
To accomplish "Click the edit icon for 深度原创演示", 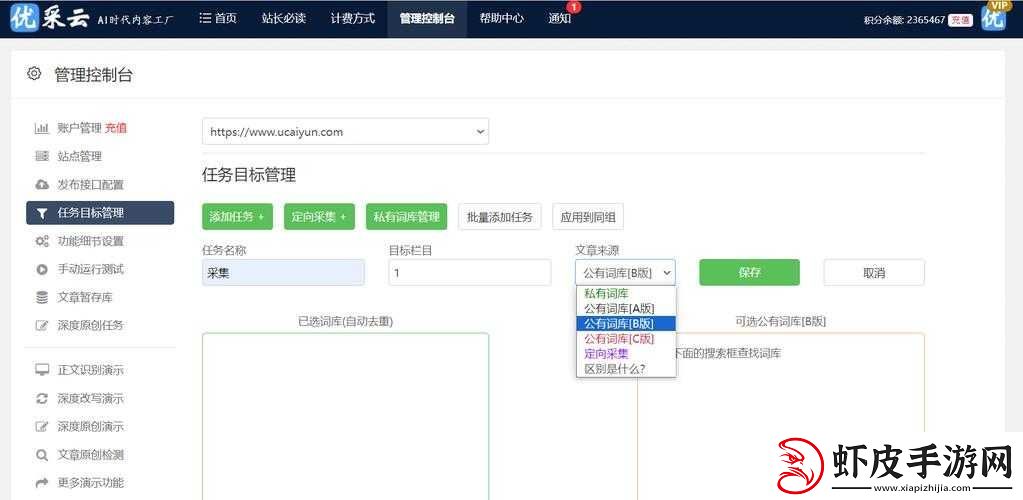I will point(42,426).
